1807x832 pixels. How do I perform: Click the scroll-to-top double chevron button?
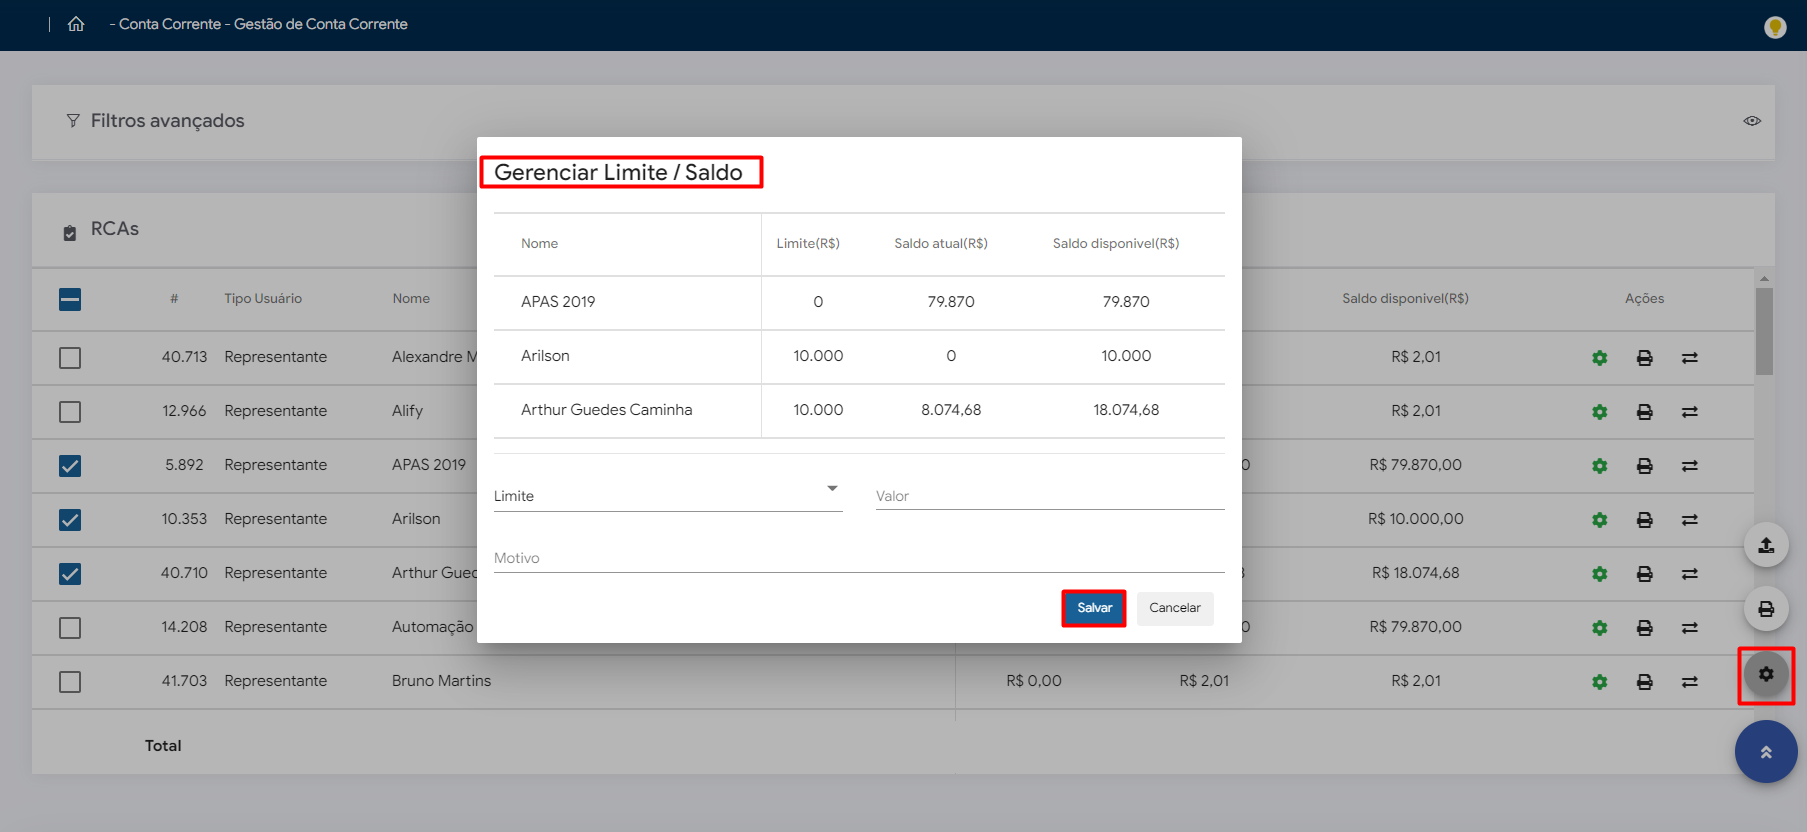click(x=1766, y=752)
